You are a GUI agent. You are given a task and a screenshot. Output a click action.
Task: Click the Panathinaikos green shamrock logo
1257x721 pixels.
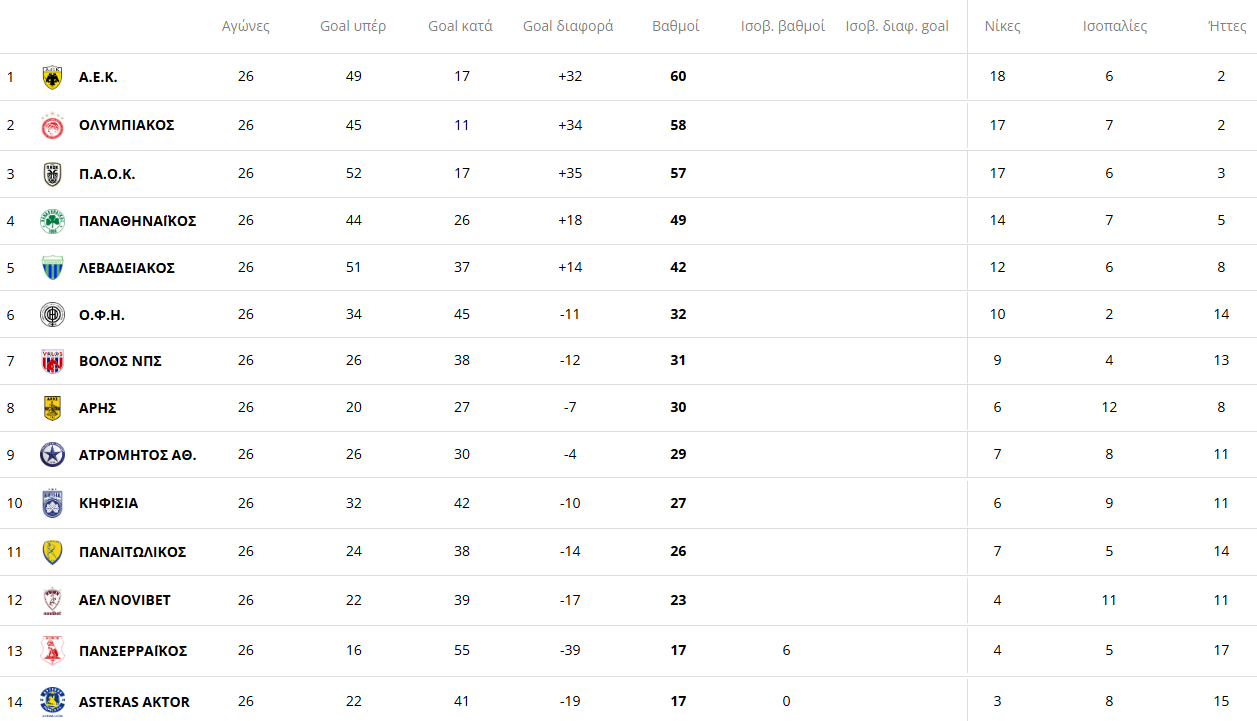click(x=52, y=221)
